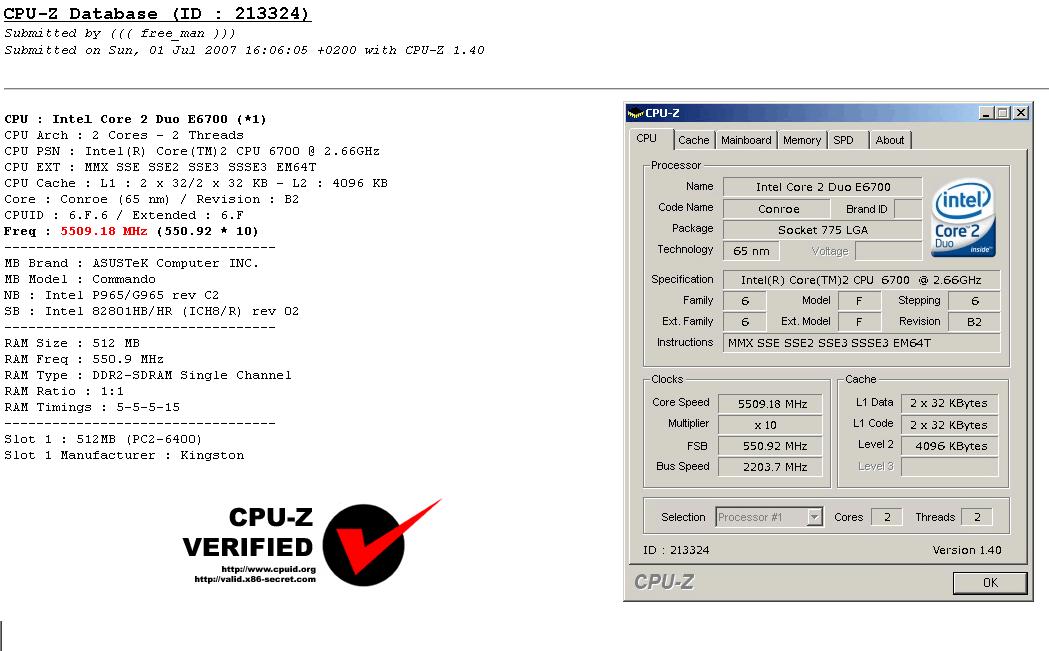
Task: Click the Slot 1 Manufacturer : Kingston line
Action: [x=124, y=455]
